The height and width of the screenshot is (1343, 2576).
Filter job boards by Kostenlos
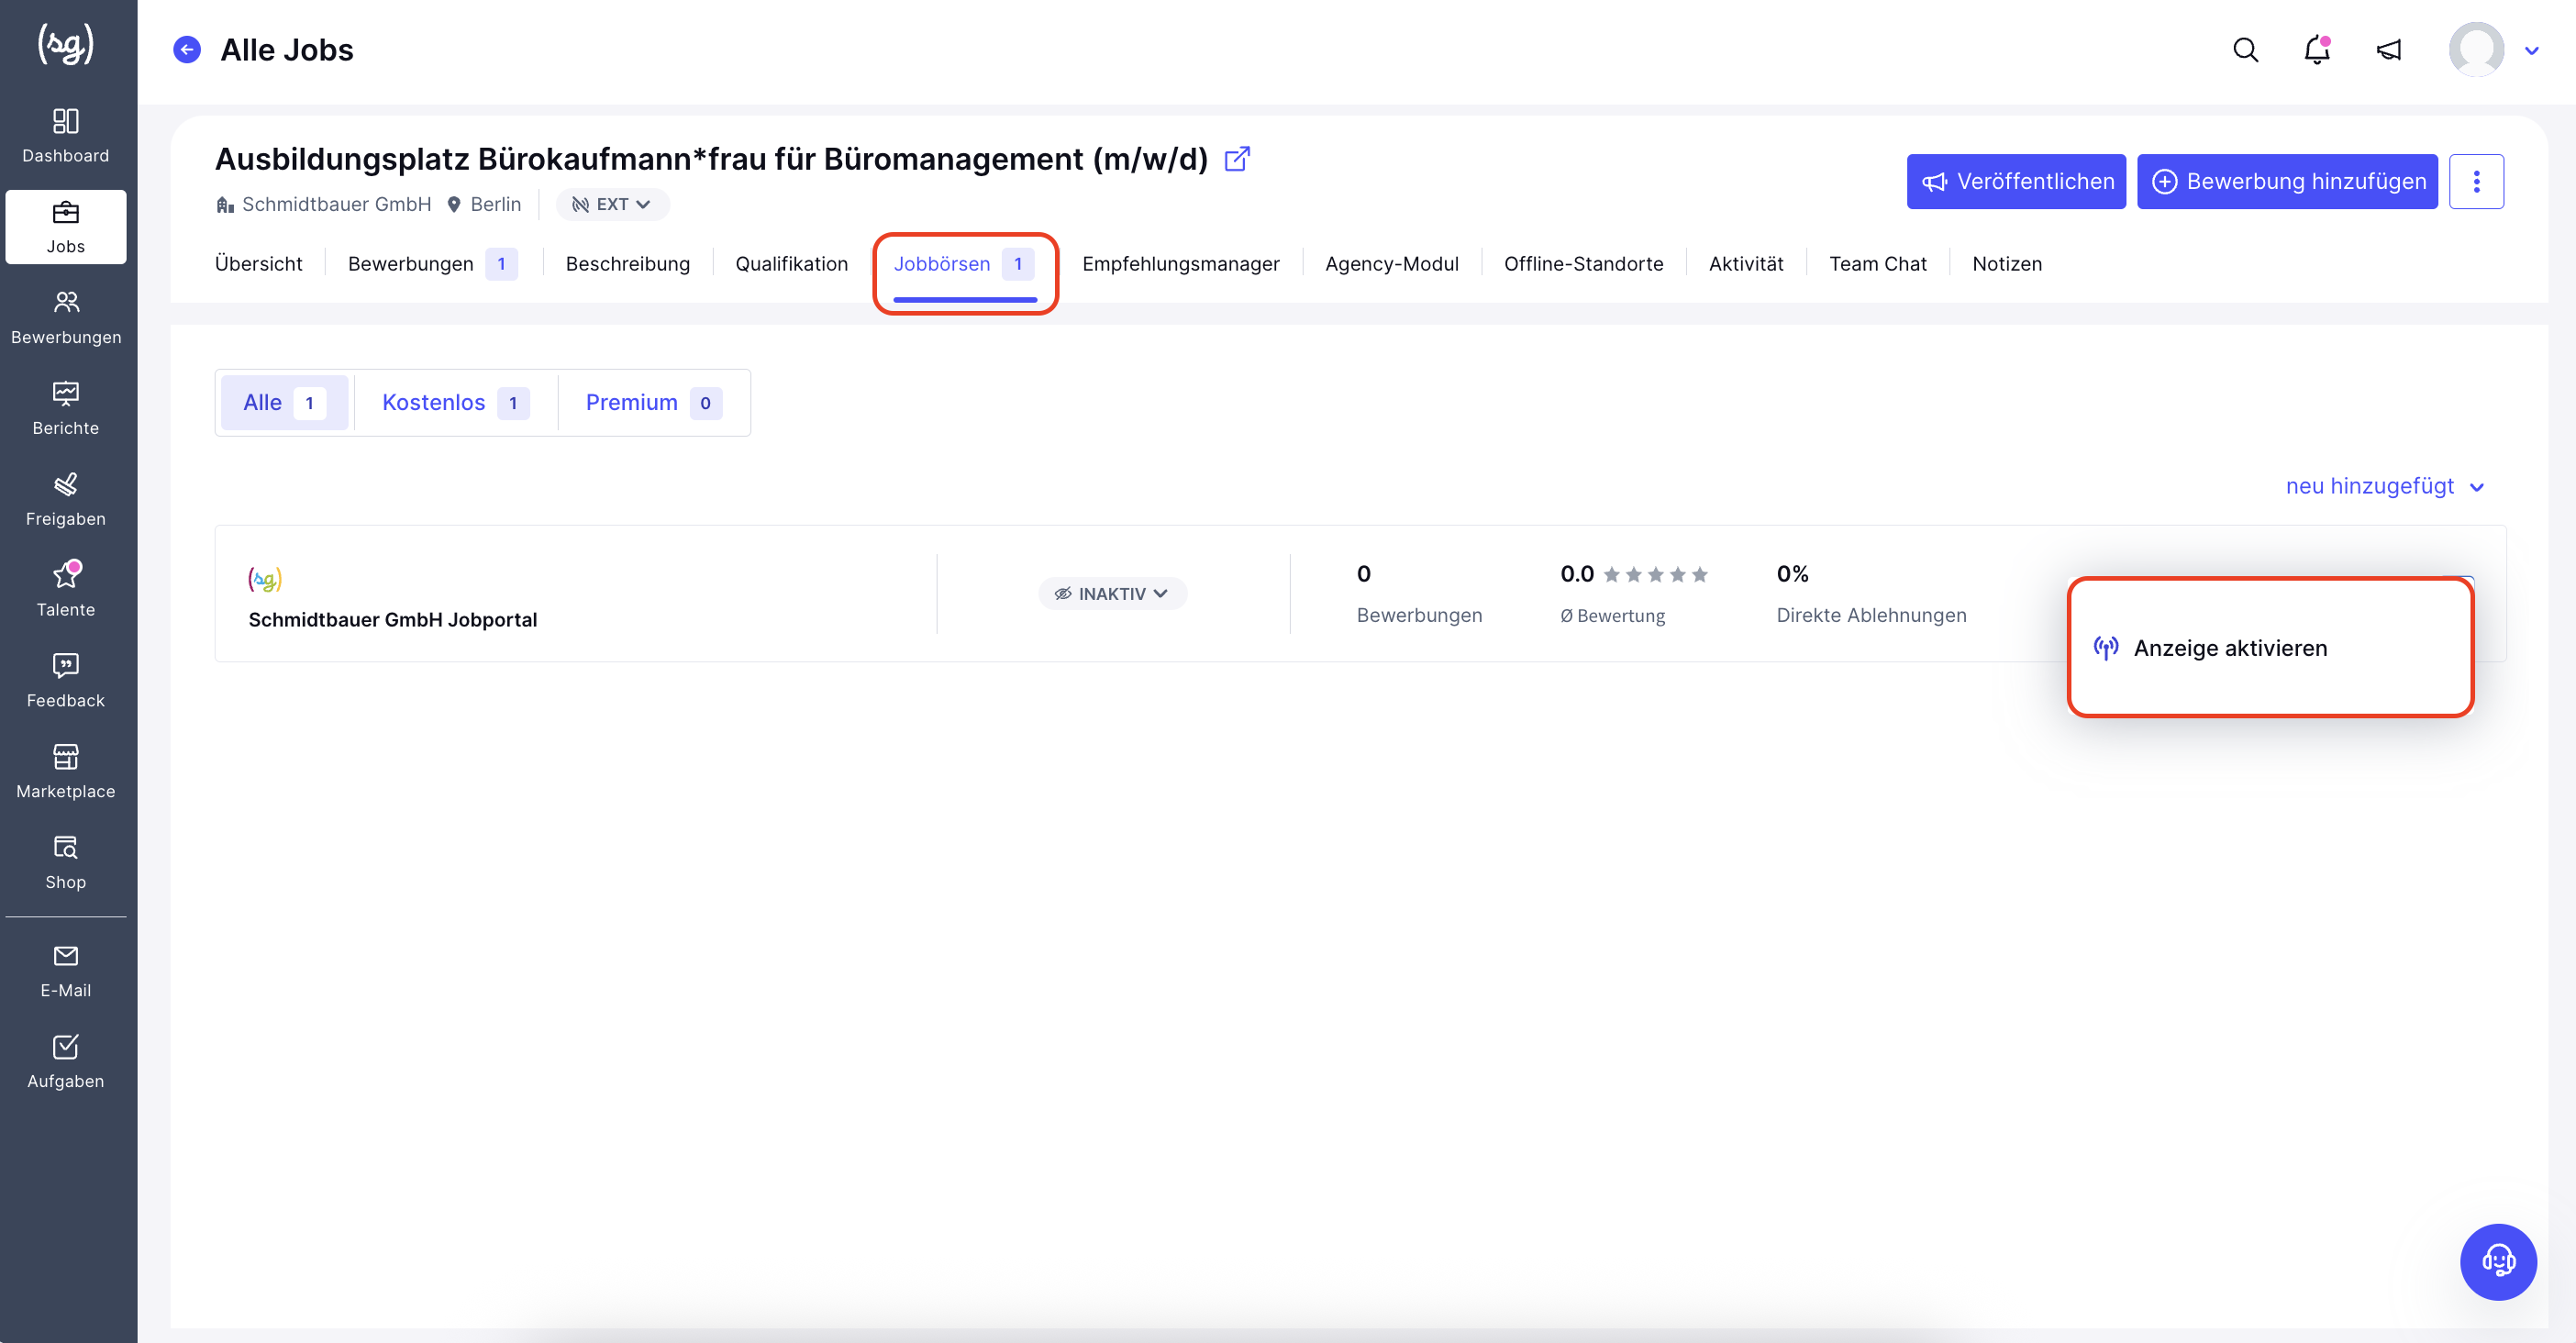pyautogui.click(x=455, y=403)
